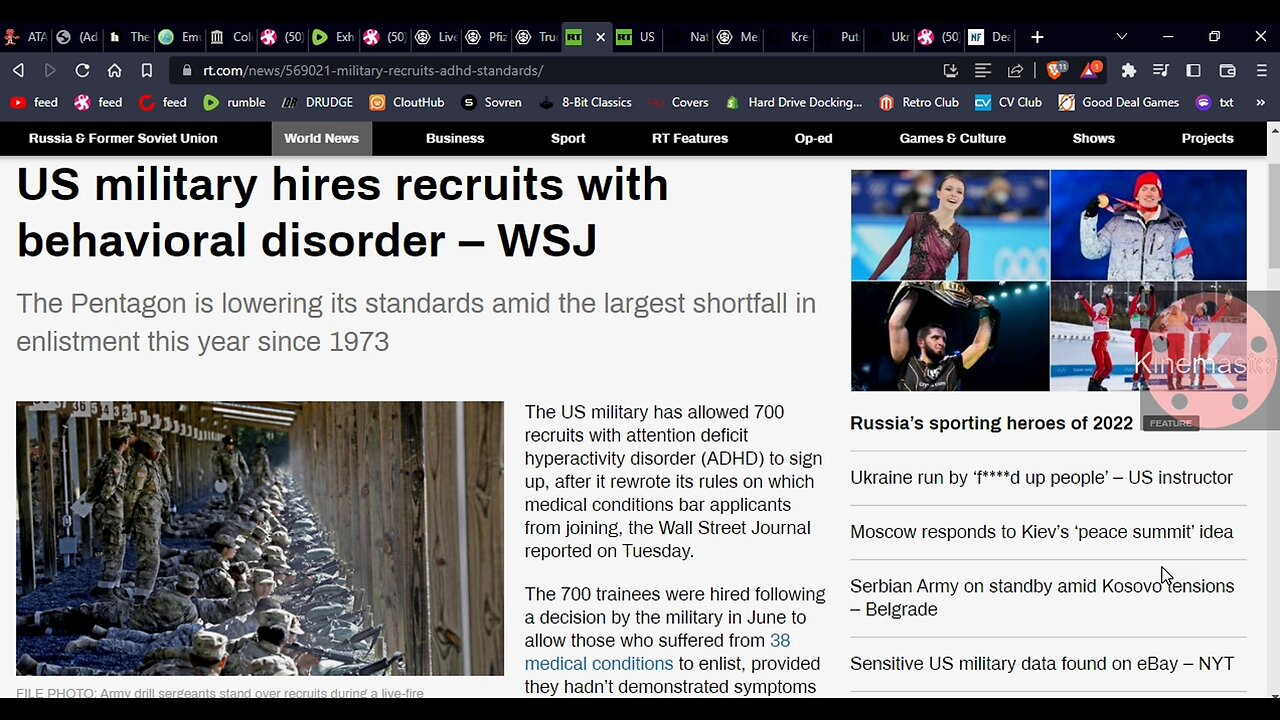Open reader mode icon in address bar
The width and height of the screenshot is (1280, 720).
click(x=983, y=70)
